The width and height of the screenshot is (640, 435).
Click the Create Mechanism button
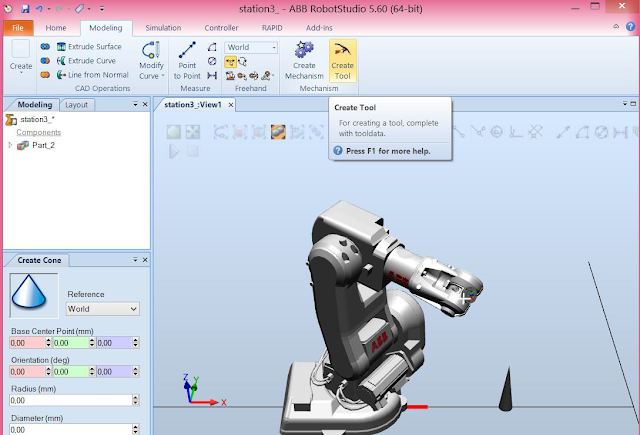(x=304, y=60)
